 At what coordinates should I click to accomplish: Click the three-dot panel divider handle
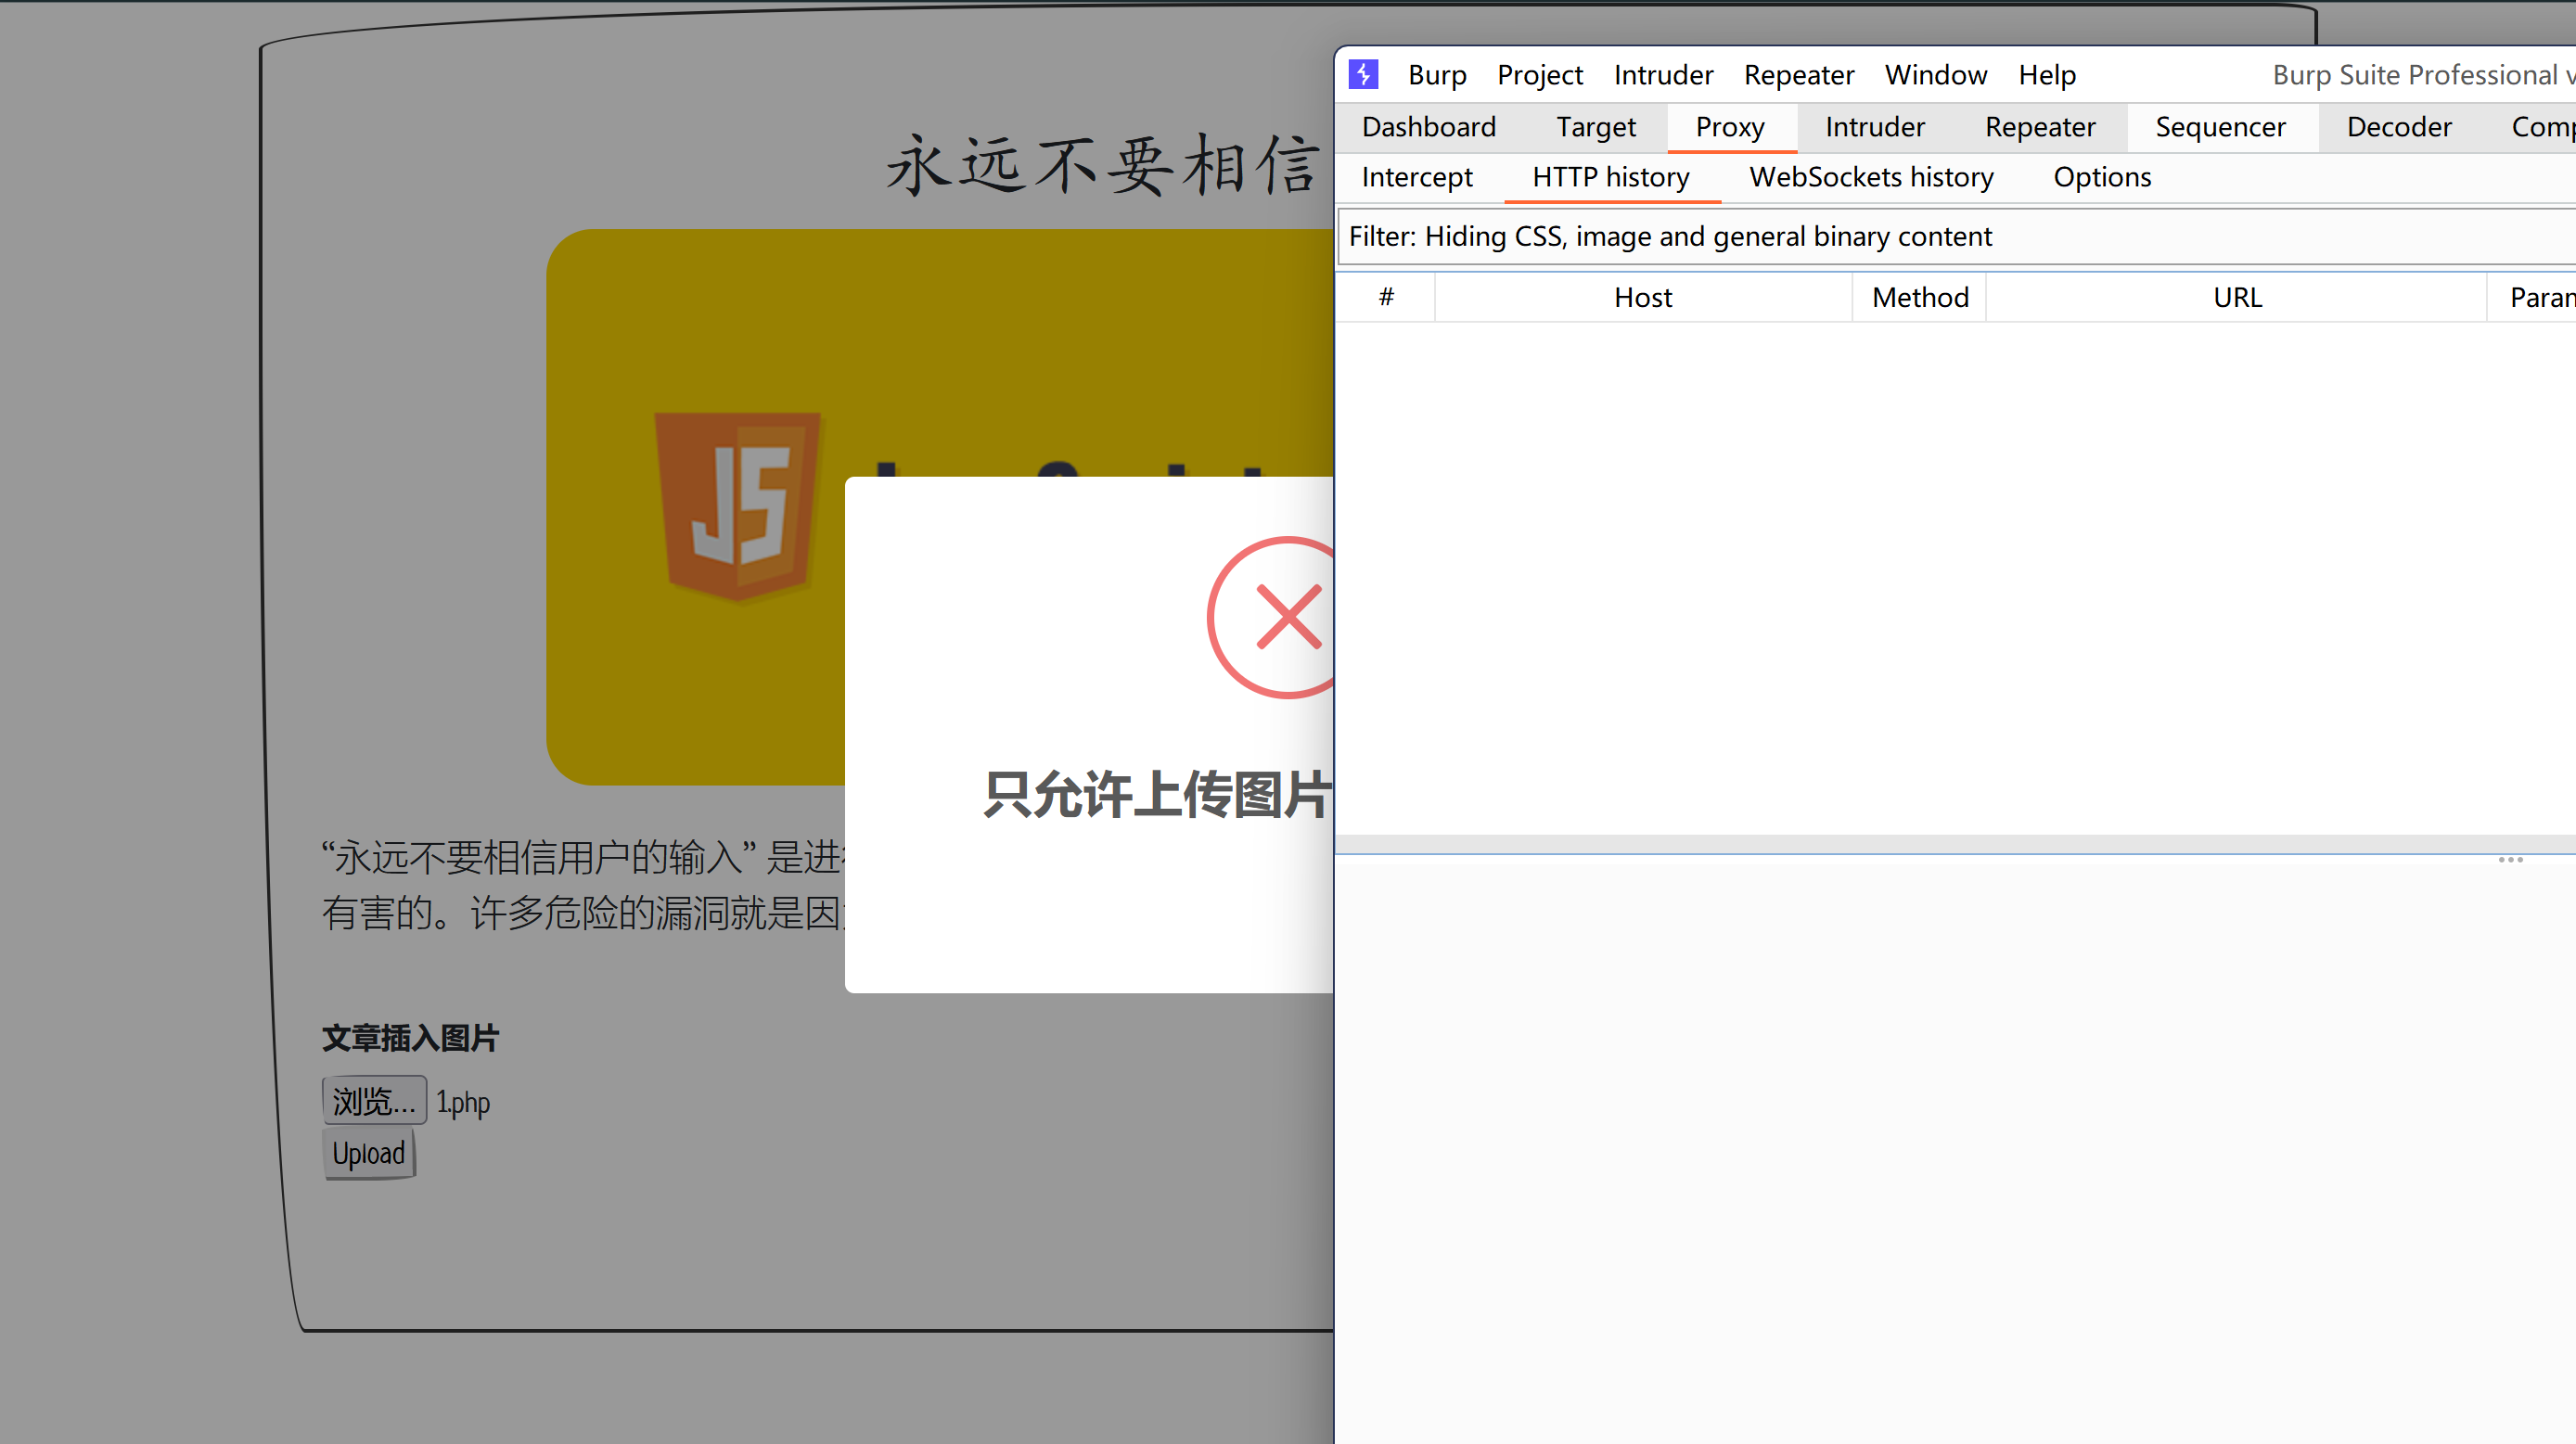tap(2510, 859)
